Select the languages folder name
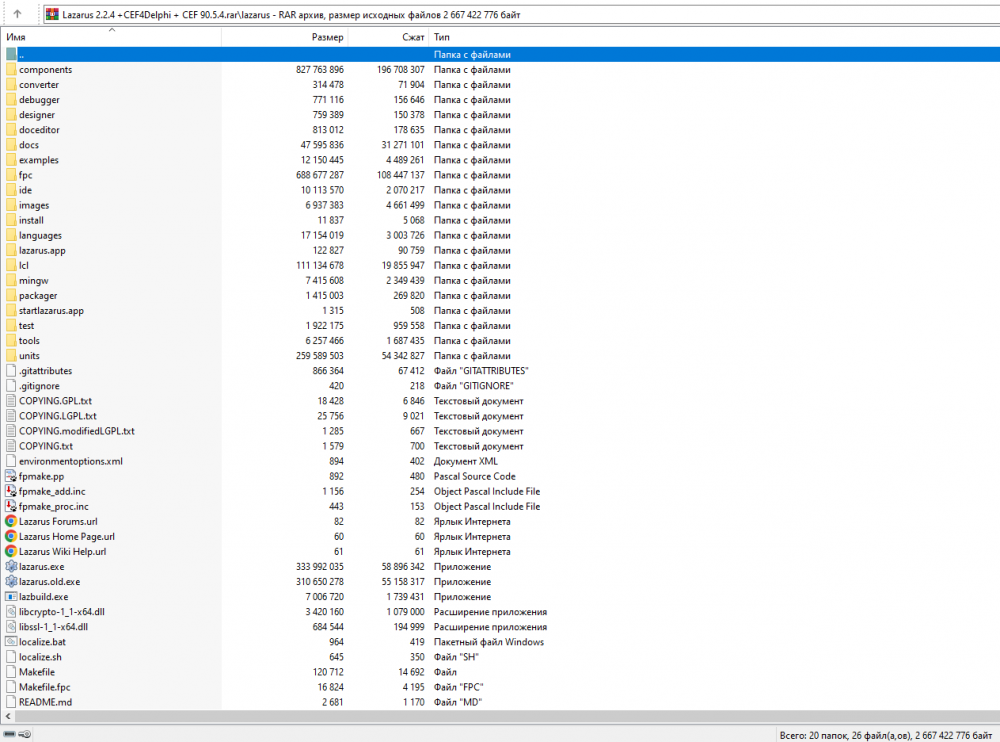This screenshot has height=742, width=1000. point(40,235)
